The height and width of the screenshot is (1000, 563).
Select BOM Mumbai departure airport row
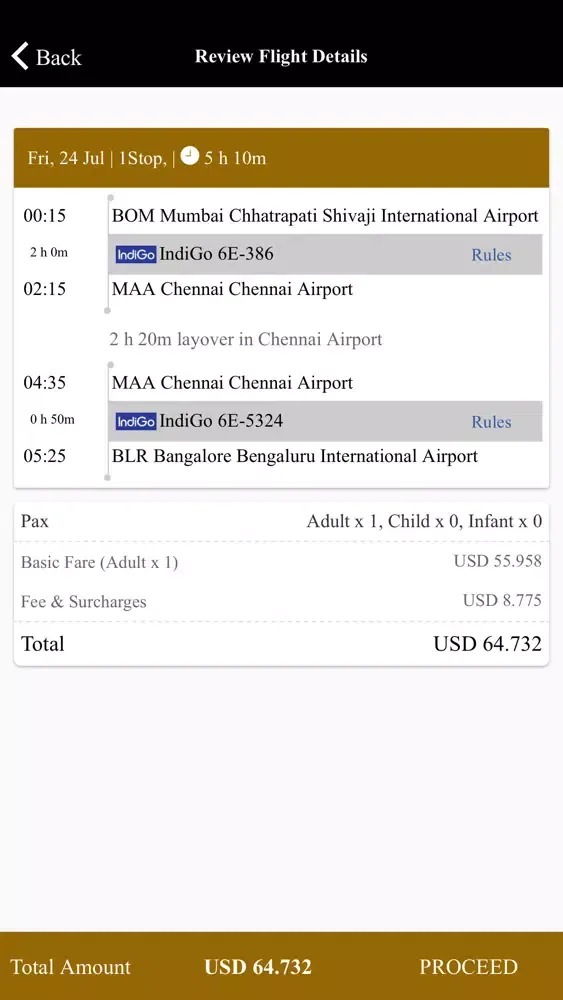[281, 216]
